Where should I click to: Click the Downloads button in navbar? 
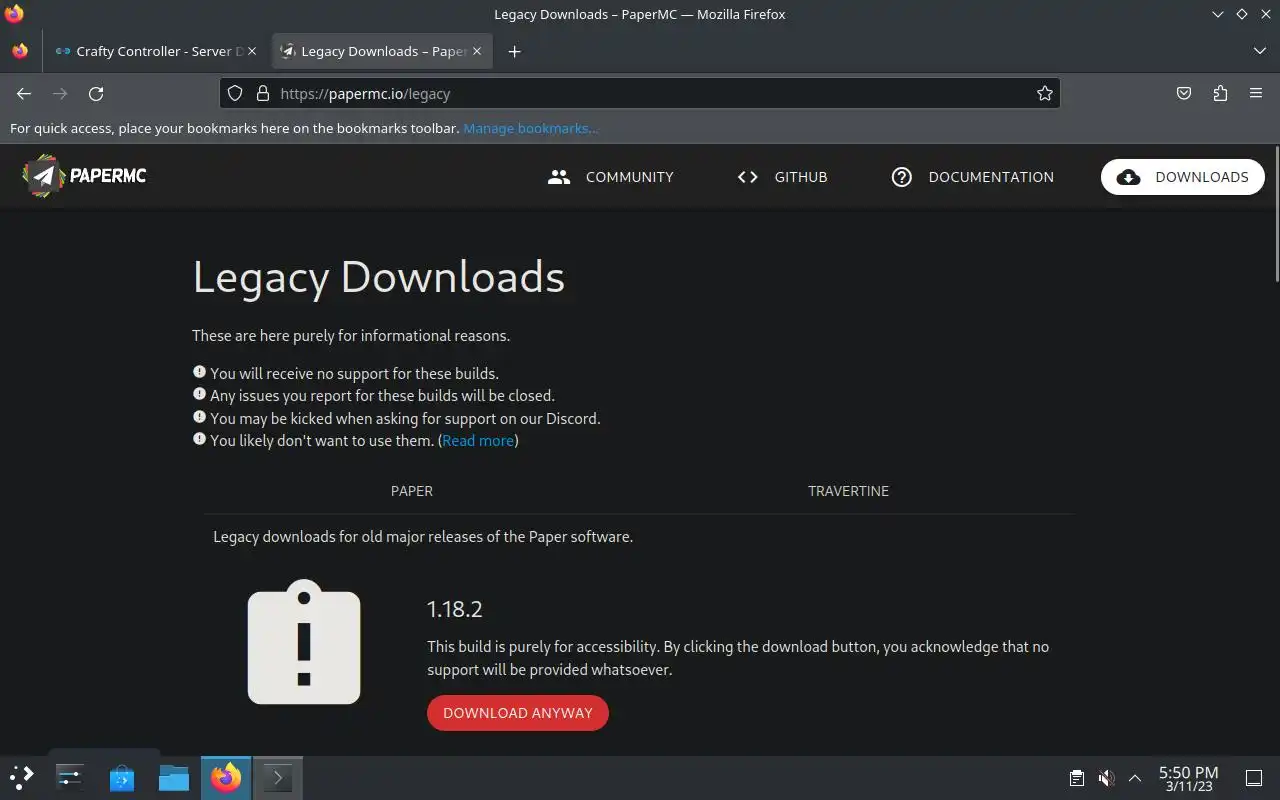click(x=1183, y=177)
